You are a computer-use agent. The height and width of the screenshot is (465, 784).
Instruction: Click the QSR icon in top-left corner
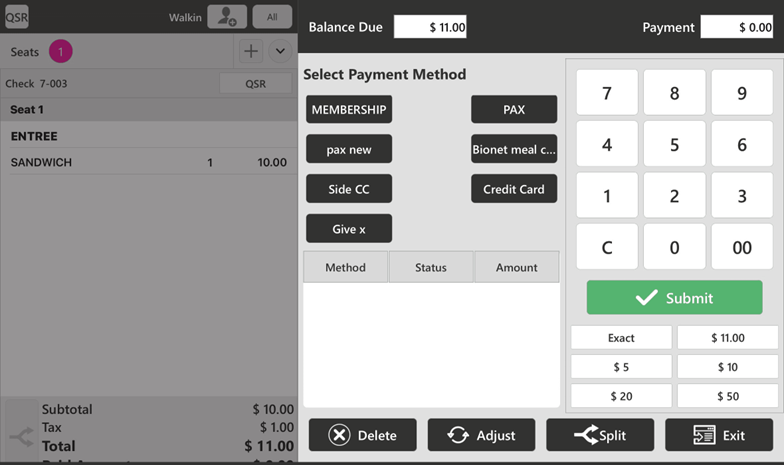pyautogui.click(x=17, y=16)
